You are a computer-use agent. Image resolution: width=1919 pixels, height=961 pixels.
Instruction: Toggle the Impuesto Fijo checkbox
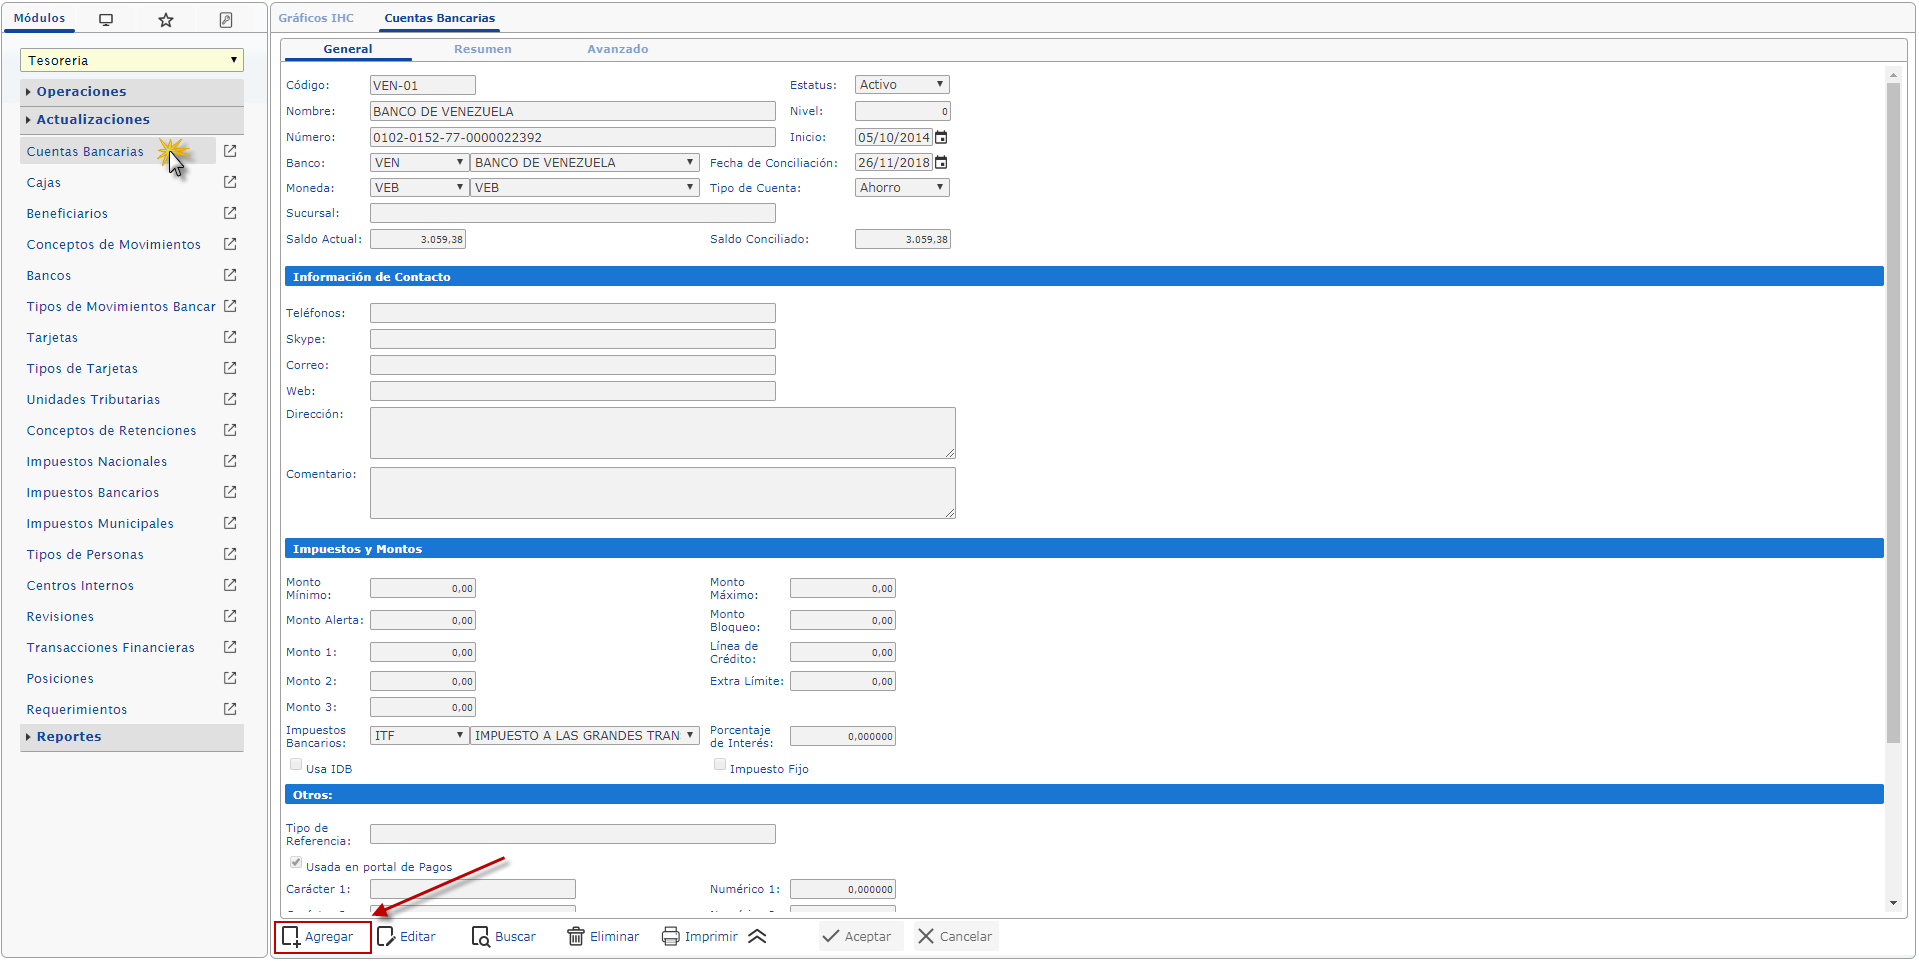tap(720, 765)
